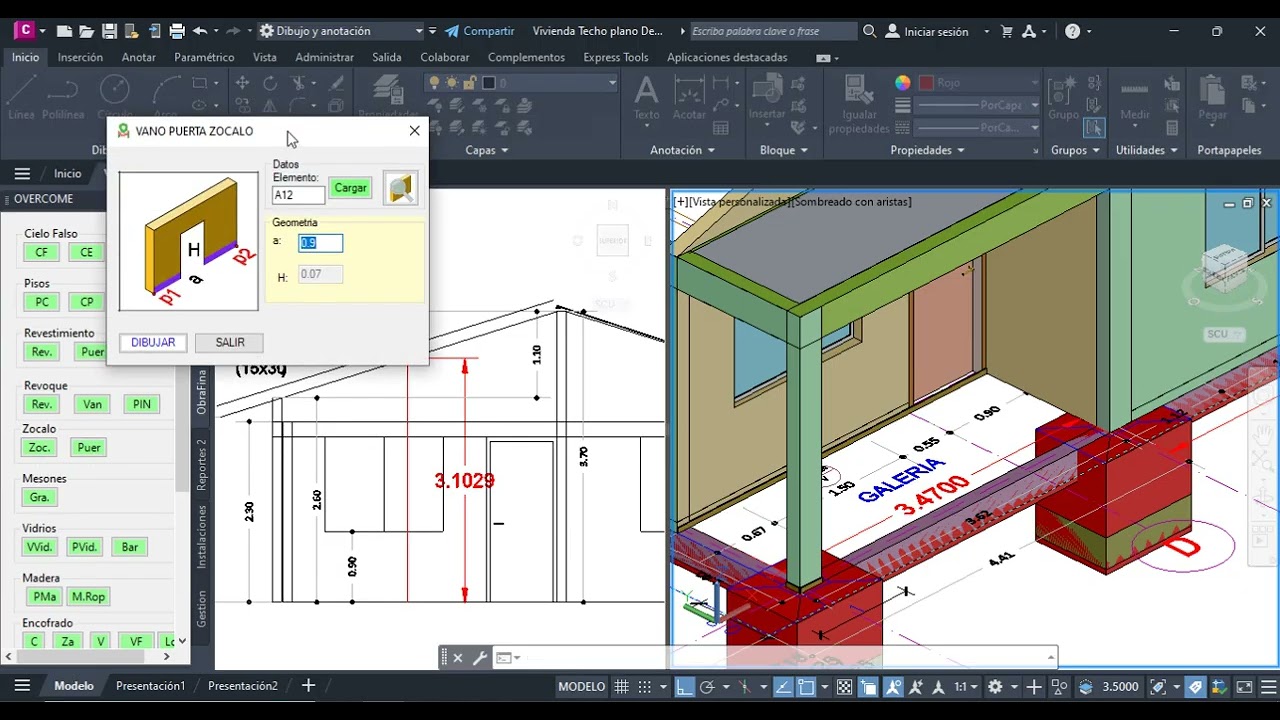
Task: Save the drawing with the floppy disk icon
Action: [x=109, y=31]
